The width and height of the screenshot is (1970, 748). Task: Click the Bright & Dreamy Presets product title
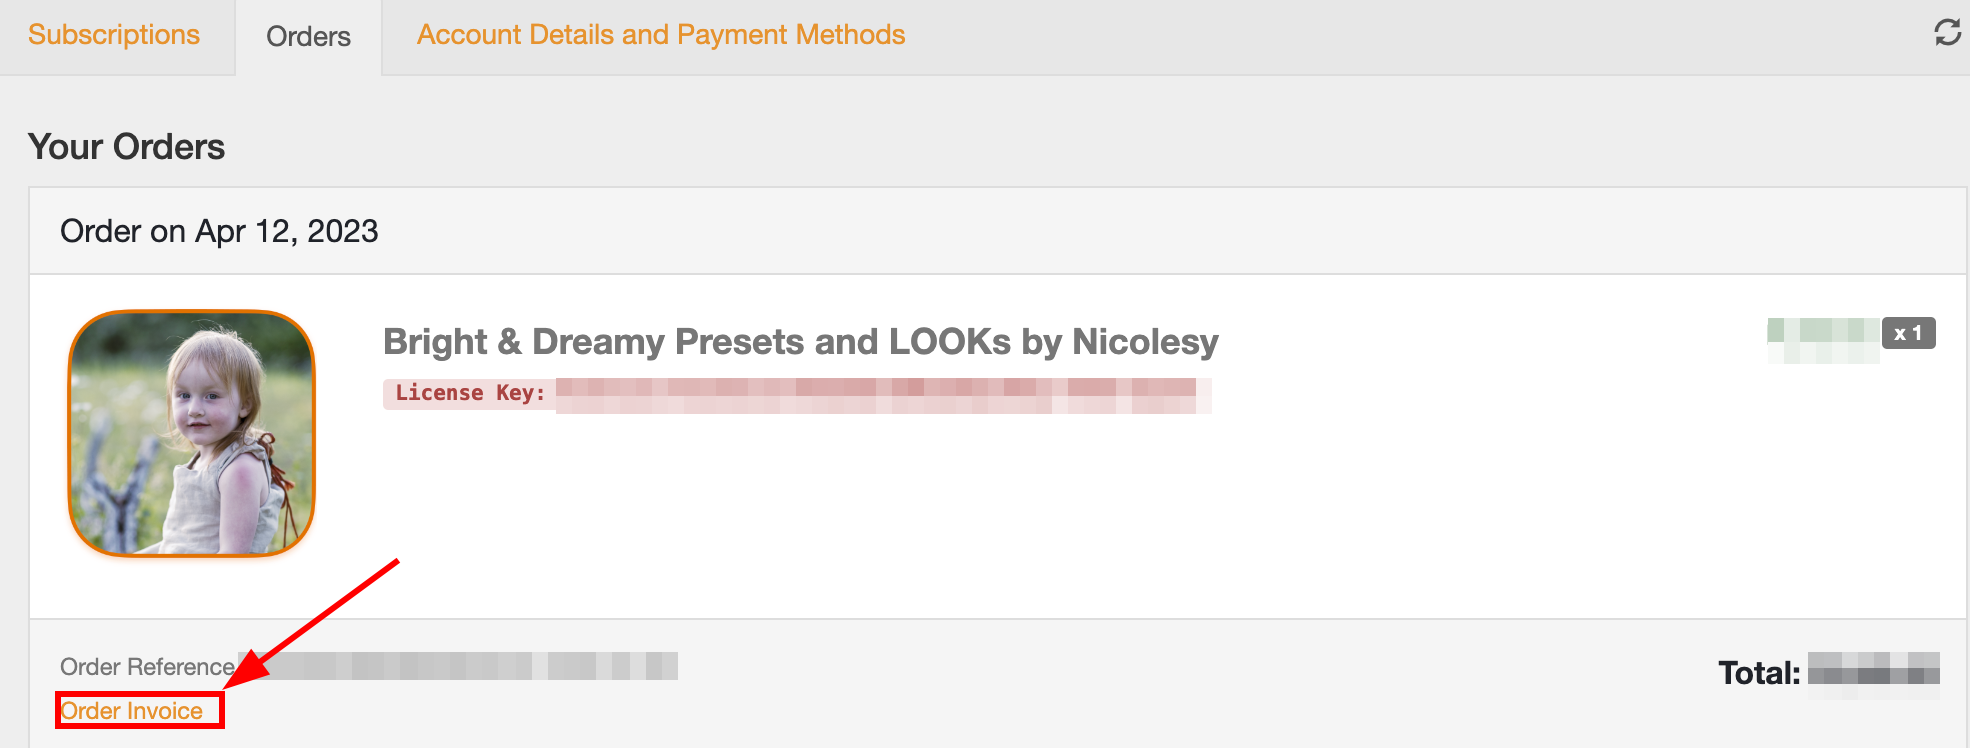[800, 342]
